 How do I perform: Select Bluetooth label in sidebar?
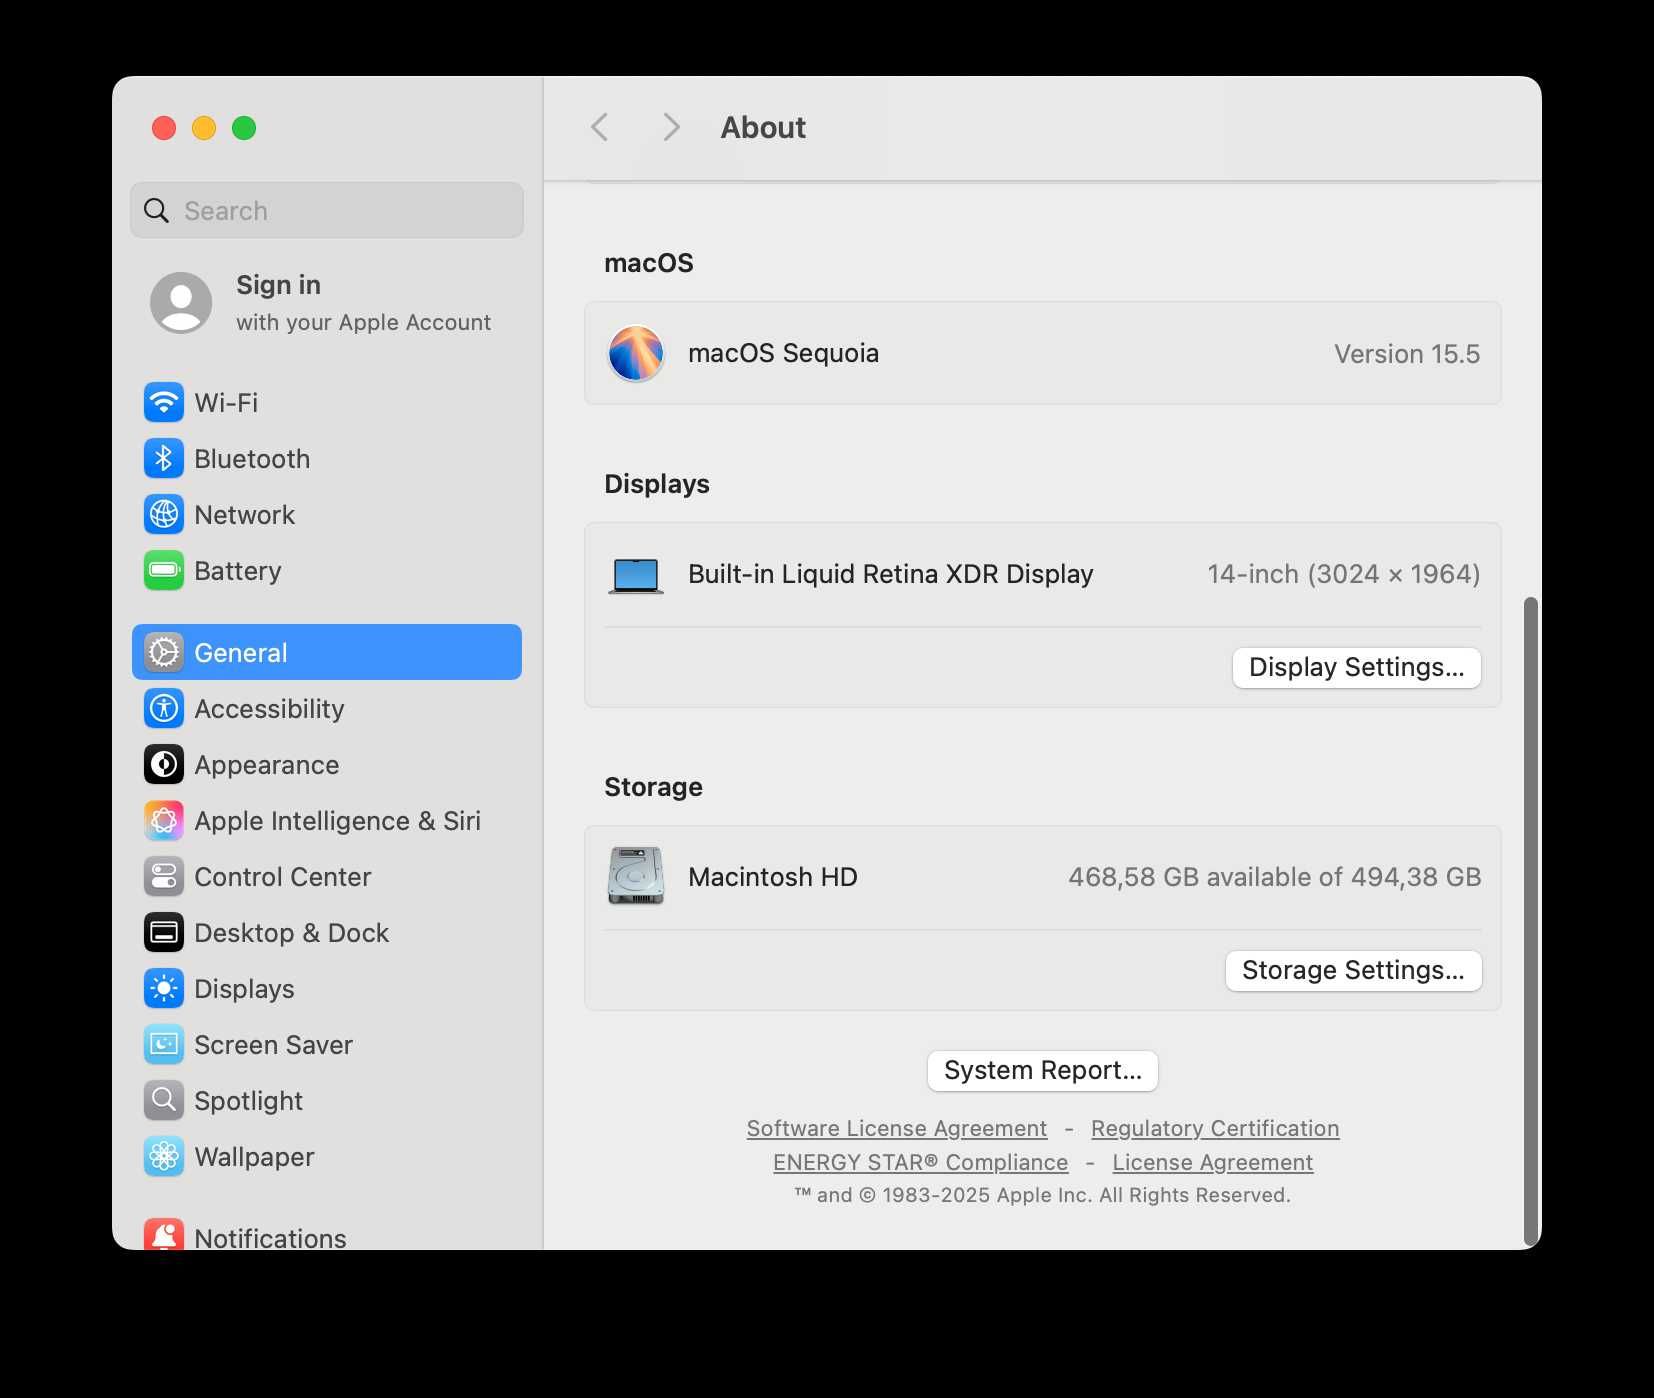(x=252, y=459)
